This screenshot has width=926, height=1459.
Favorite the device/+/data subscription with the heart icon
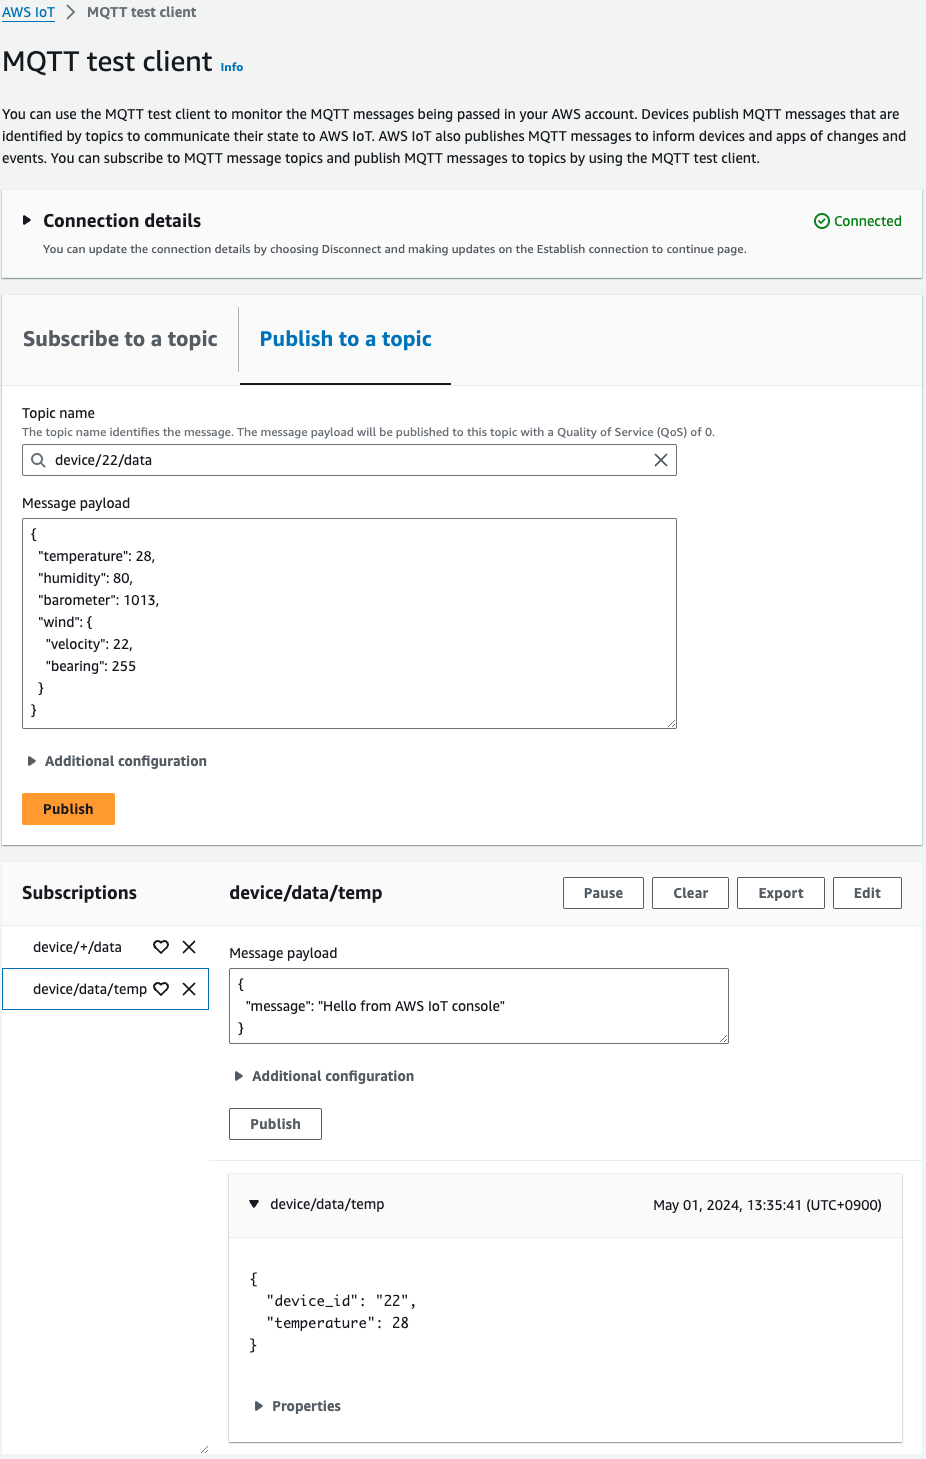pos(161,946)
